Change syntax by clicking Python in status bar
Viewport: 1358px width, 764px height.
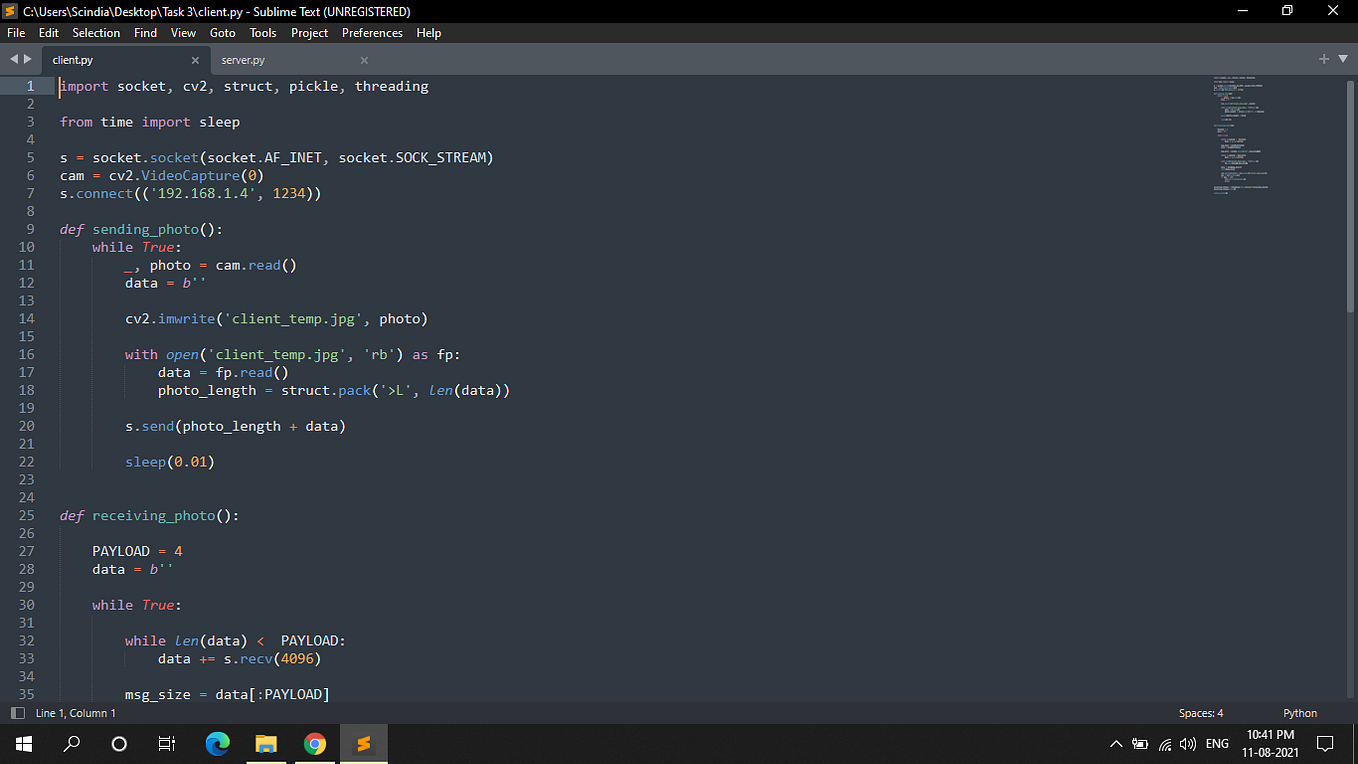tap(1299, 713)
